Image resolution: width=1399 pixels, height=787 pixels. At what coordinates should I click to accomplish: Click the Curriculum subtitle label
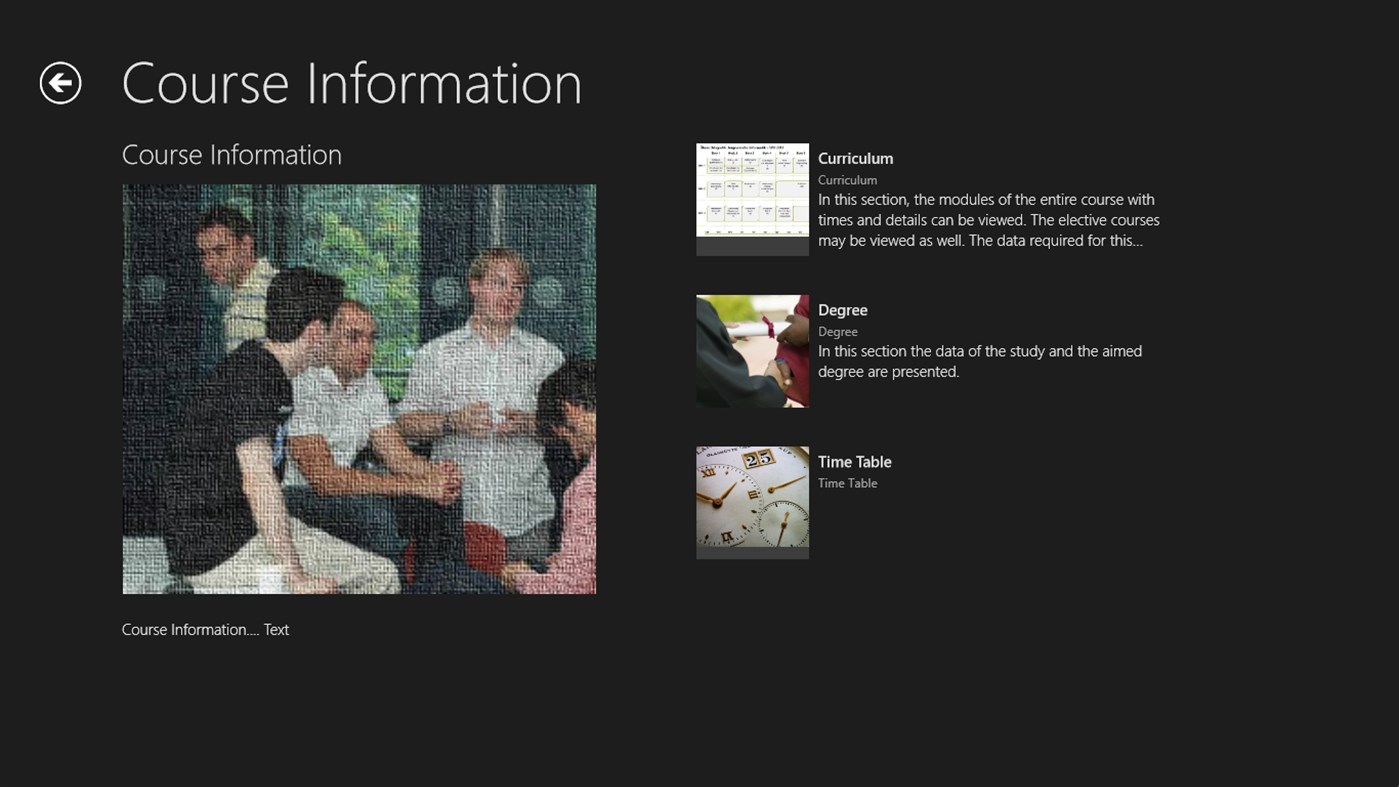847,180
